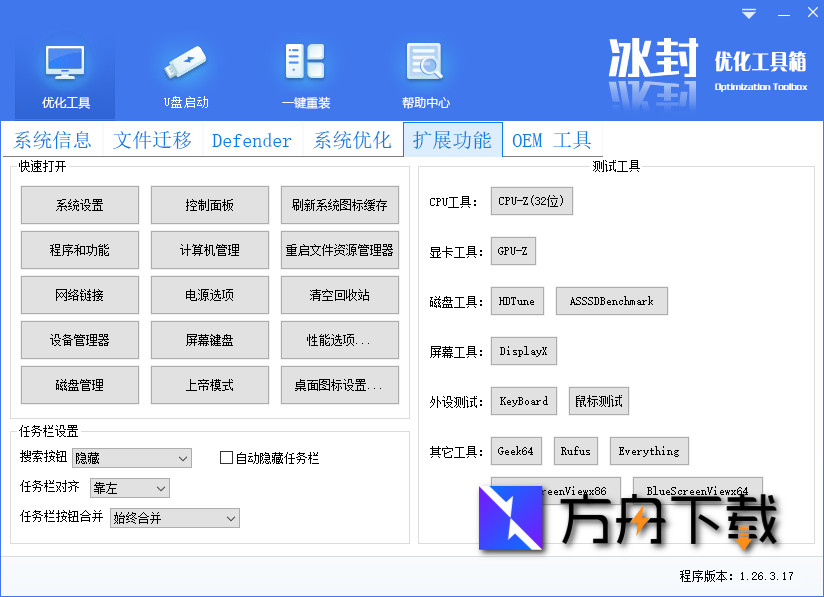
Task: Click 清空回收站 button
Action: point(340,295)
